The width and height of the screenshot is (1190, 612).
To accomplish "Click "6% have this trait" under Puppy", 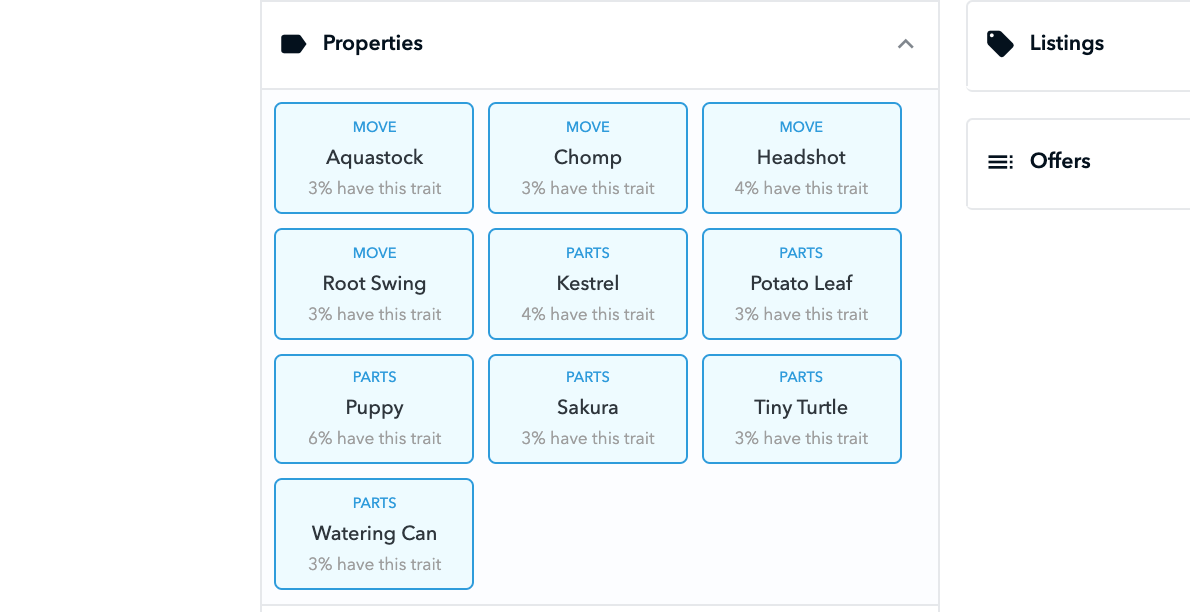I will (374, 439).
